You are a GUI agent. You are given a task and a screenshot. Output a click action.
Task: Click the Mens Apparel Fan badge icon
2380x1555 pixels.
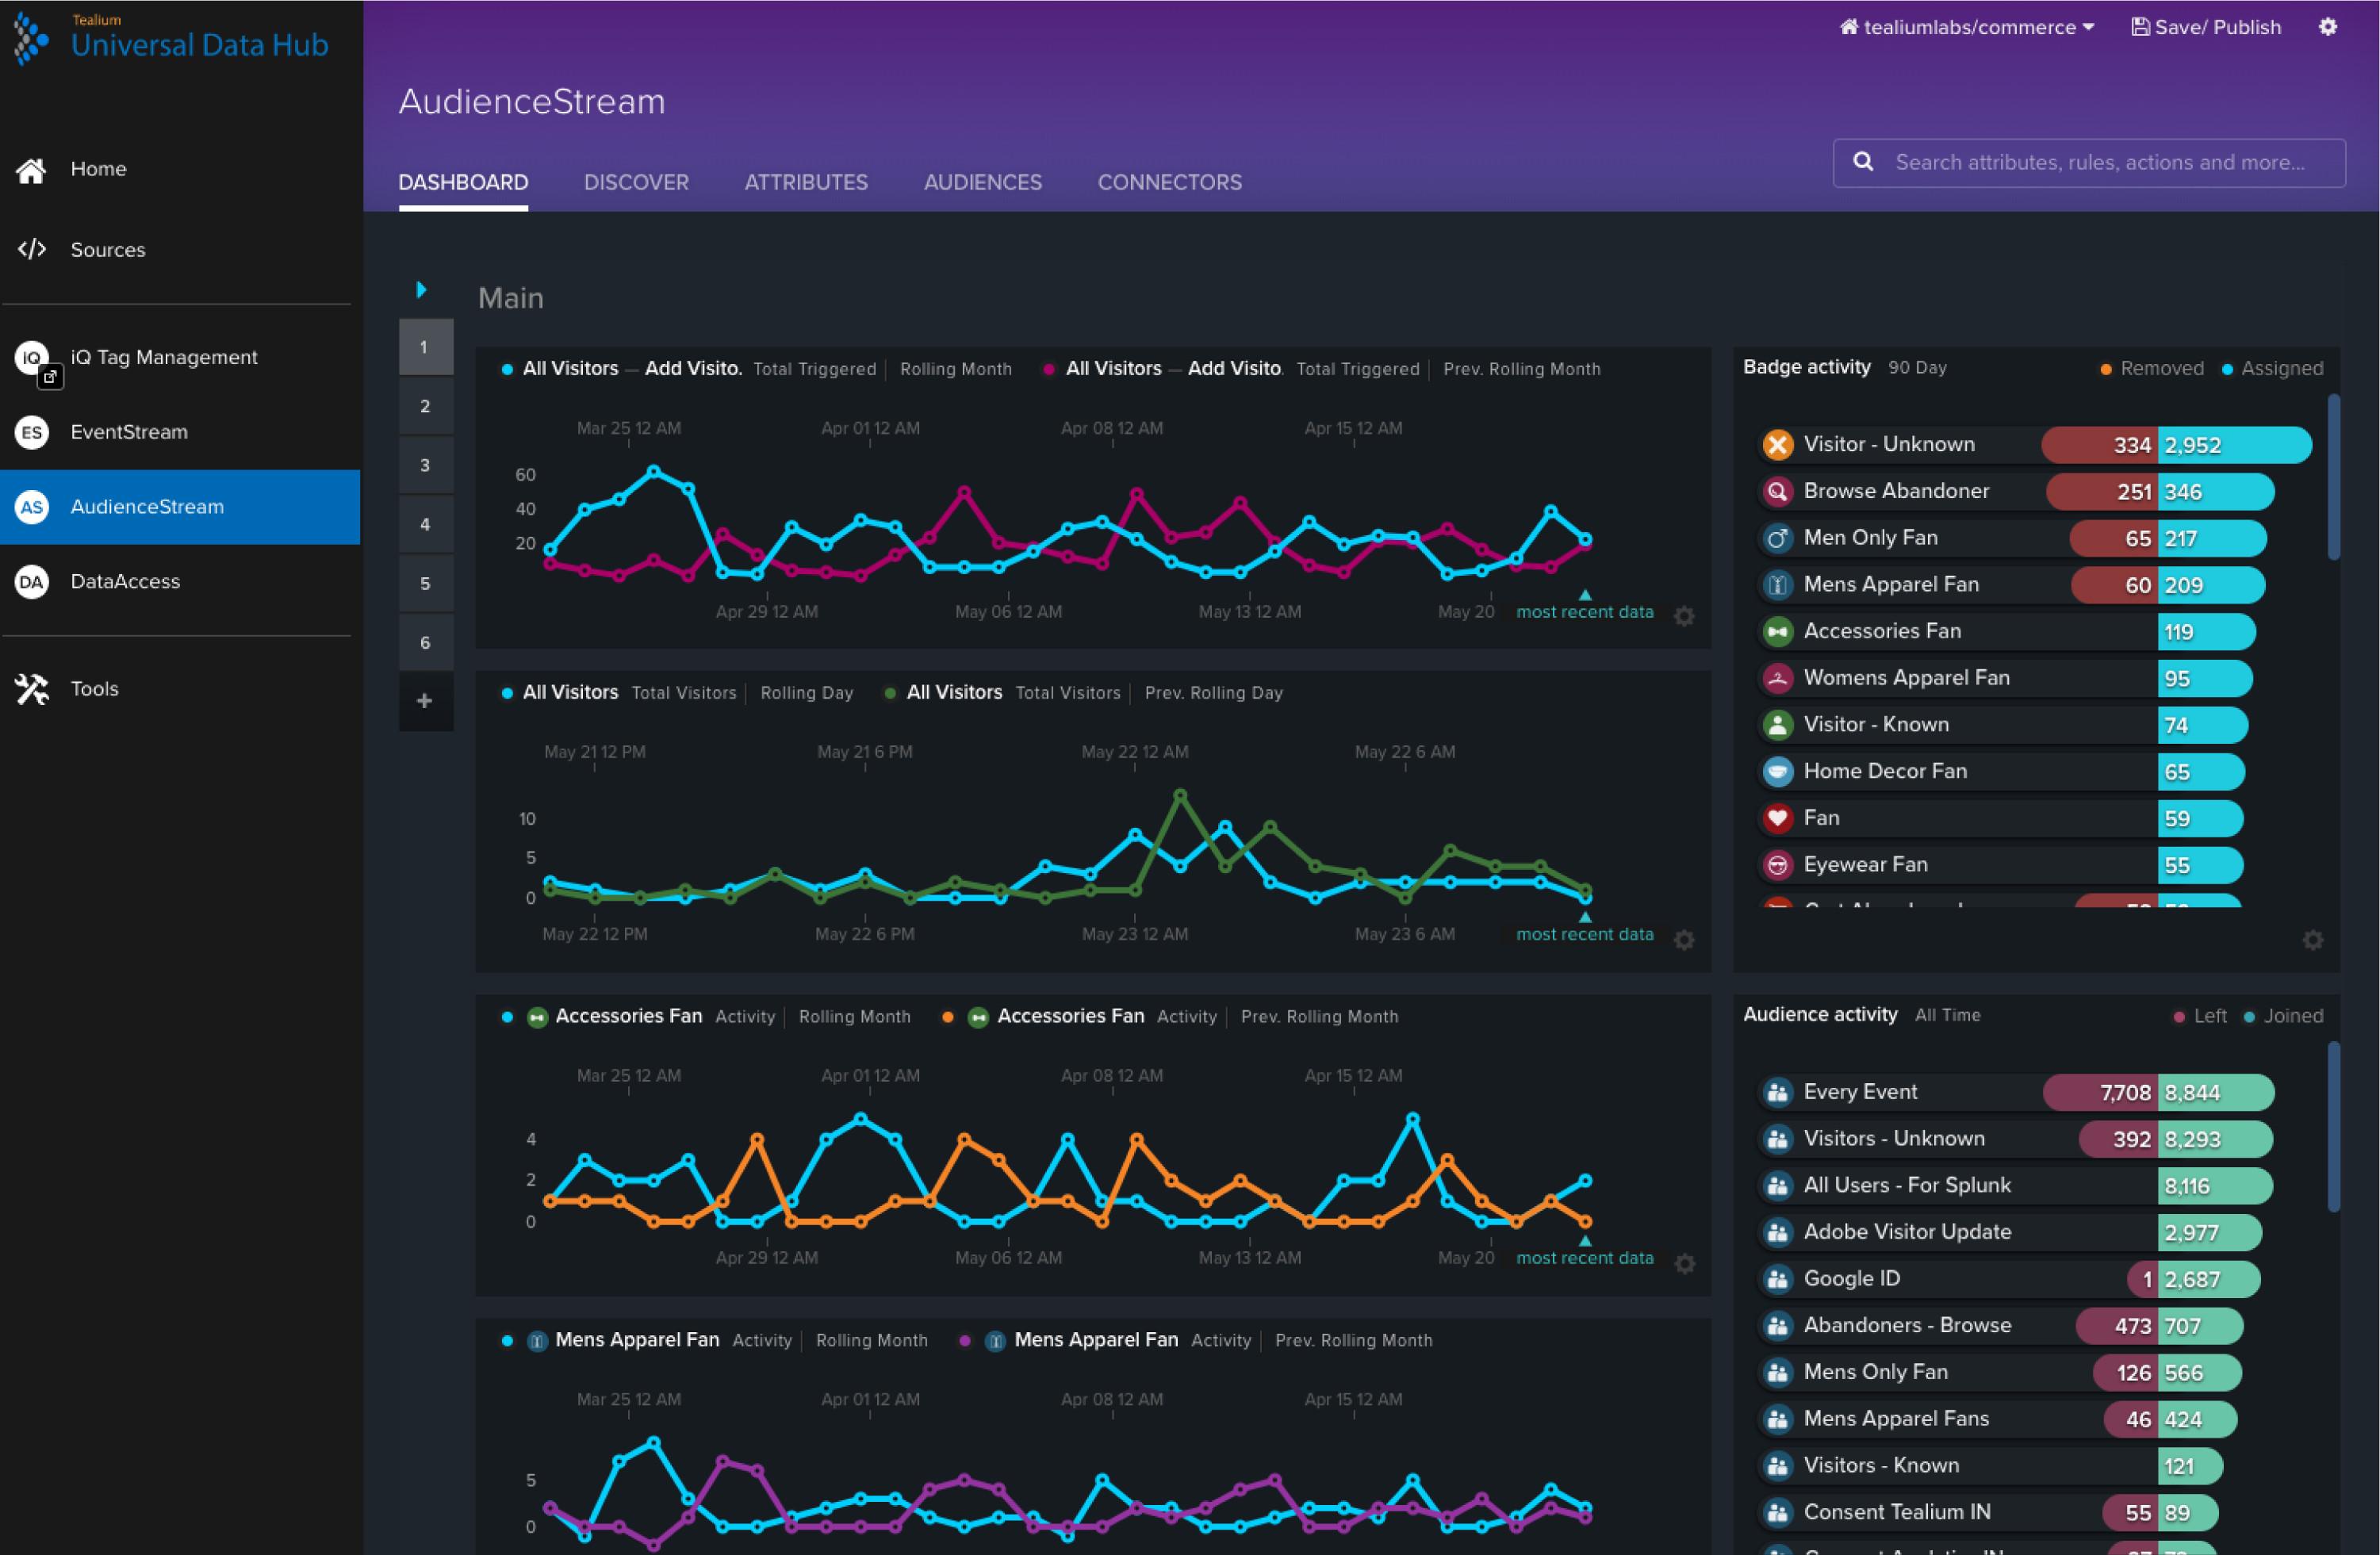click(x=1777, y=585)
